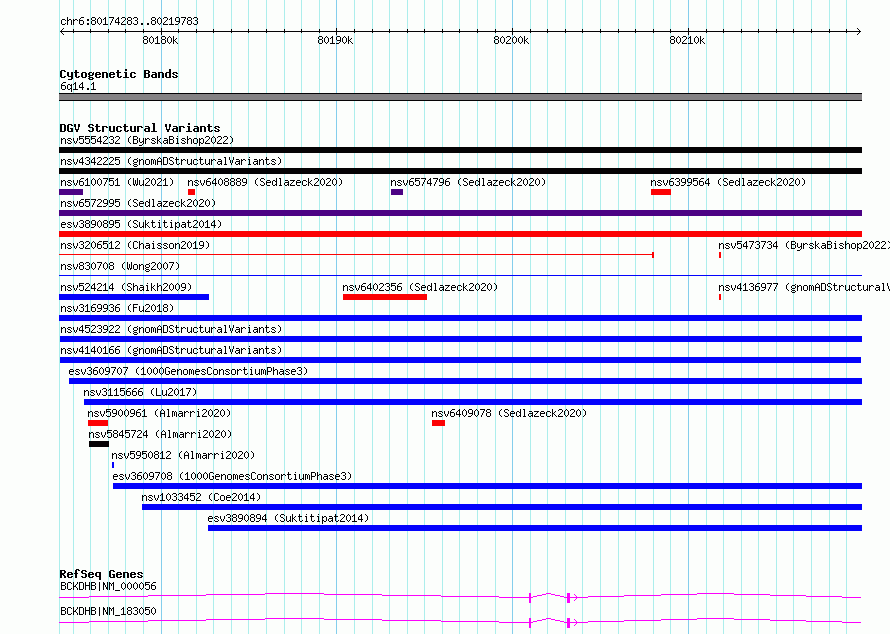Select the nsv6402356 red variant bar
The image size is (890, 634).
click(385, 297)
